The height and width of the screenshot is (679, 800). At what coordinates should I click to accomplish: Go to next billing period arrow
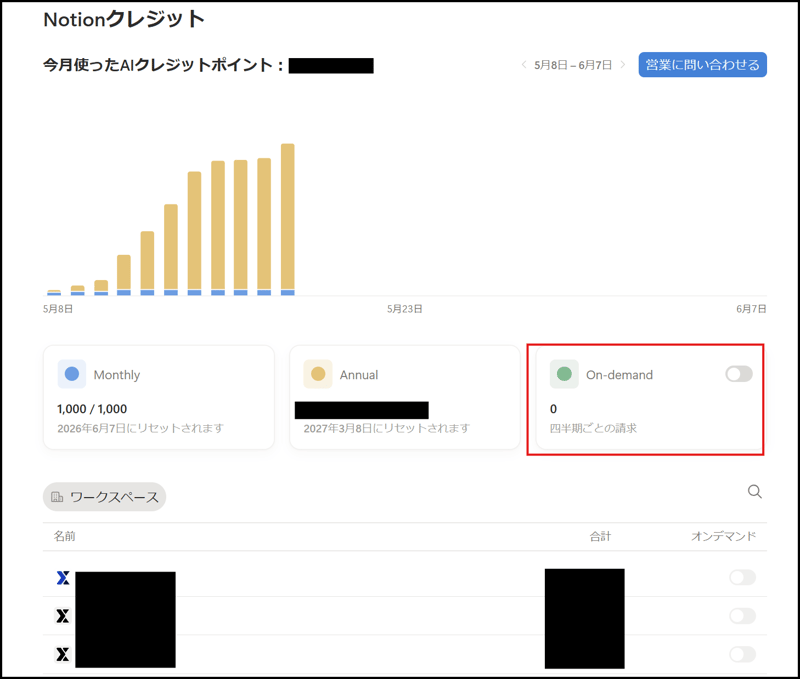[622, 65]
